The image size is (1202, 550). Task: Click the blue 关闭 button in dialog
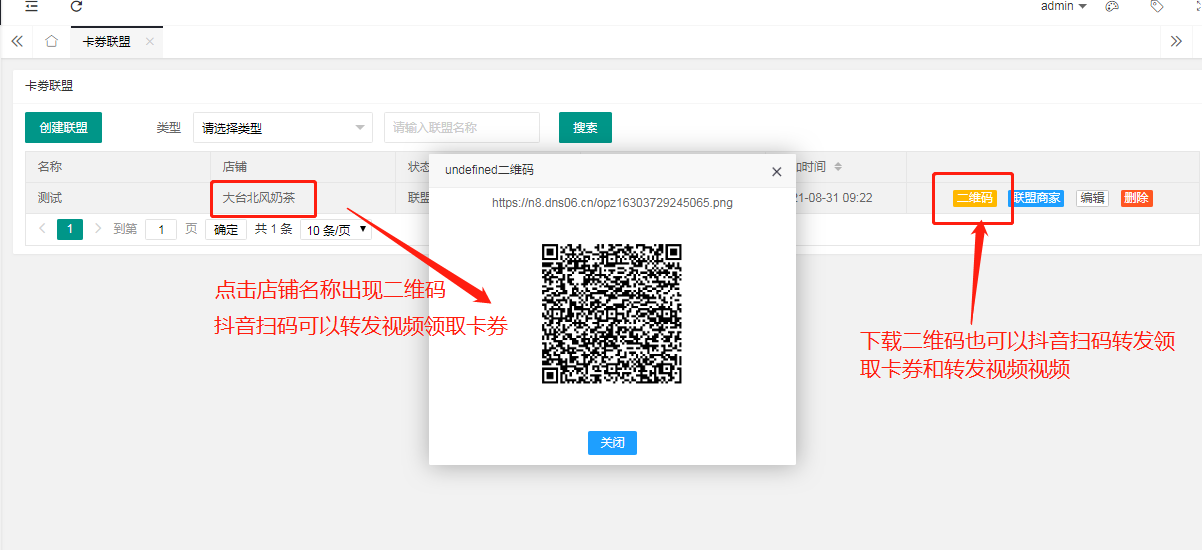[x=612, y=443]
